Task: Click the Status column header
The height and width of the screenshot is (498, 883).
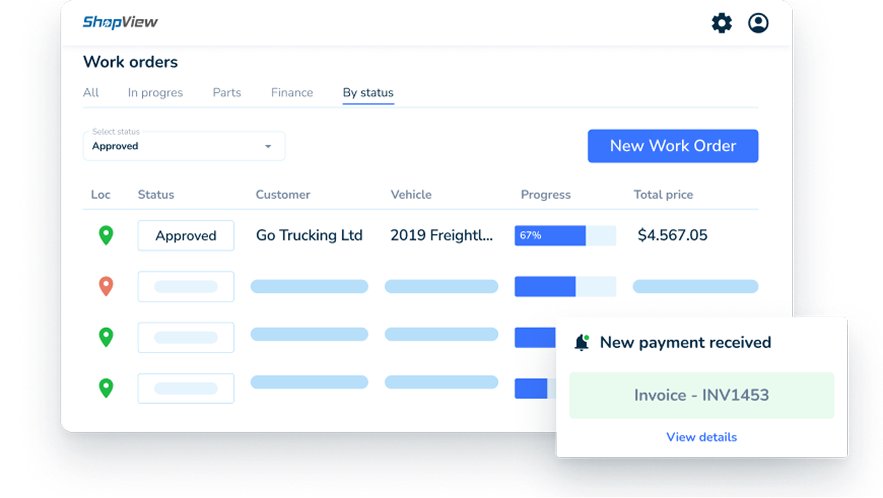Action: pyautogui.click(x=156, y=194)
